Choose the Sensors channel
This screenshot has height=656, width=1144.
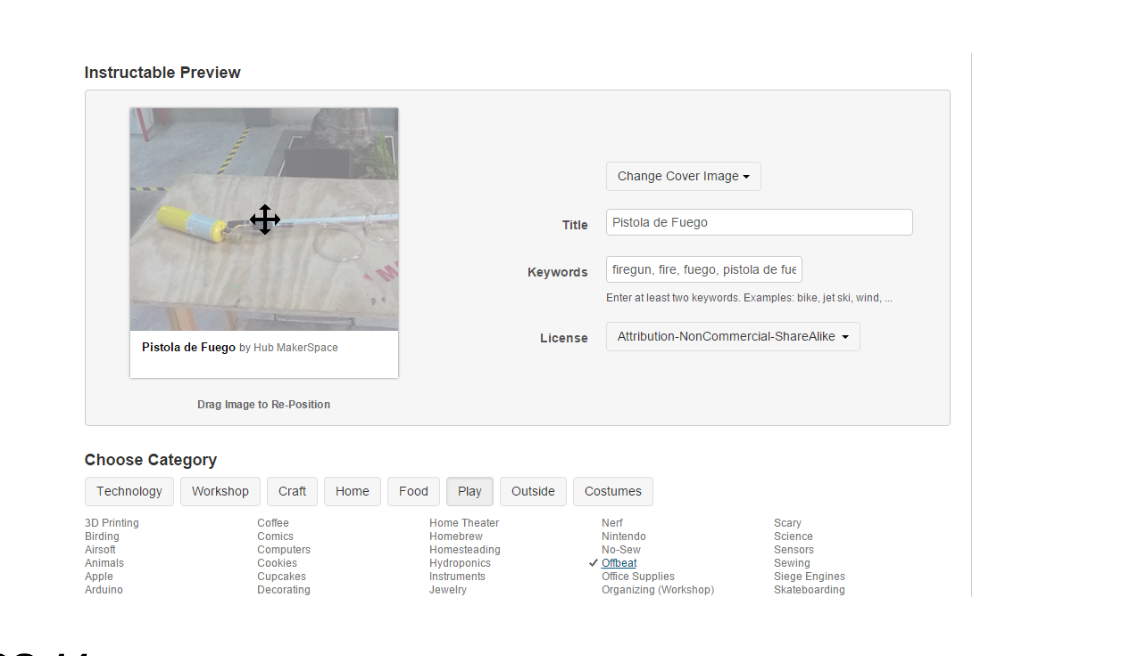(x=794, y=549)
